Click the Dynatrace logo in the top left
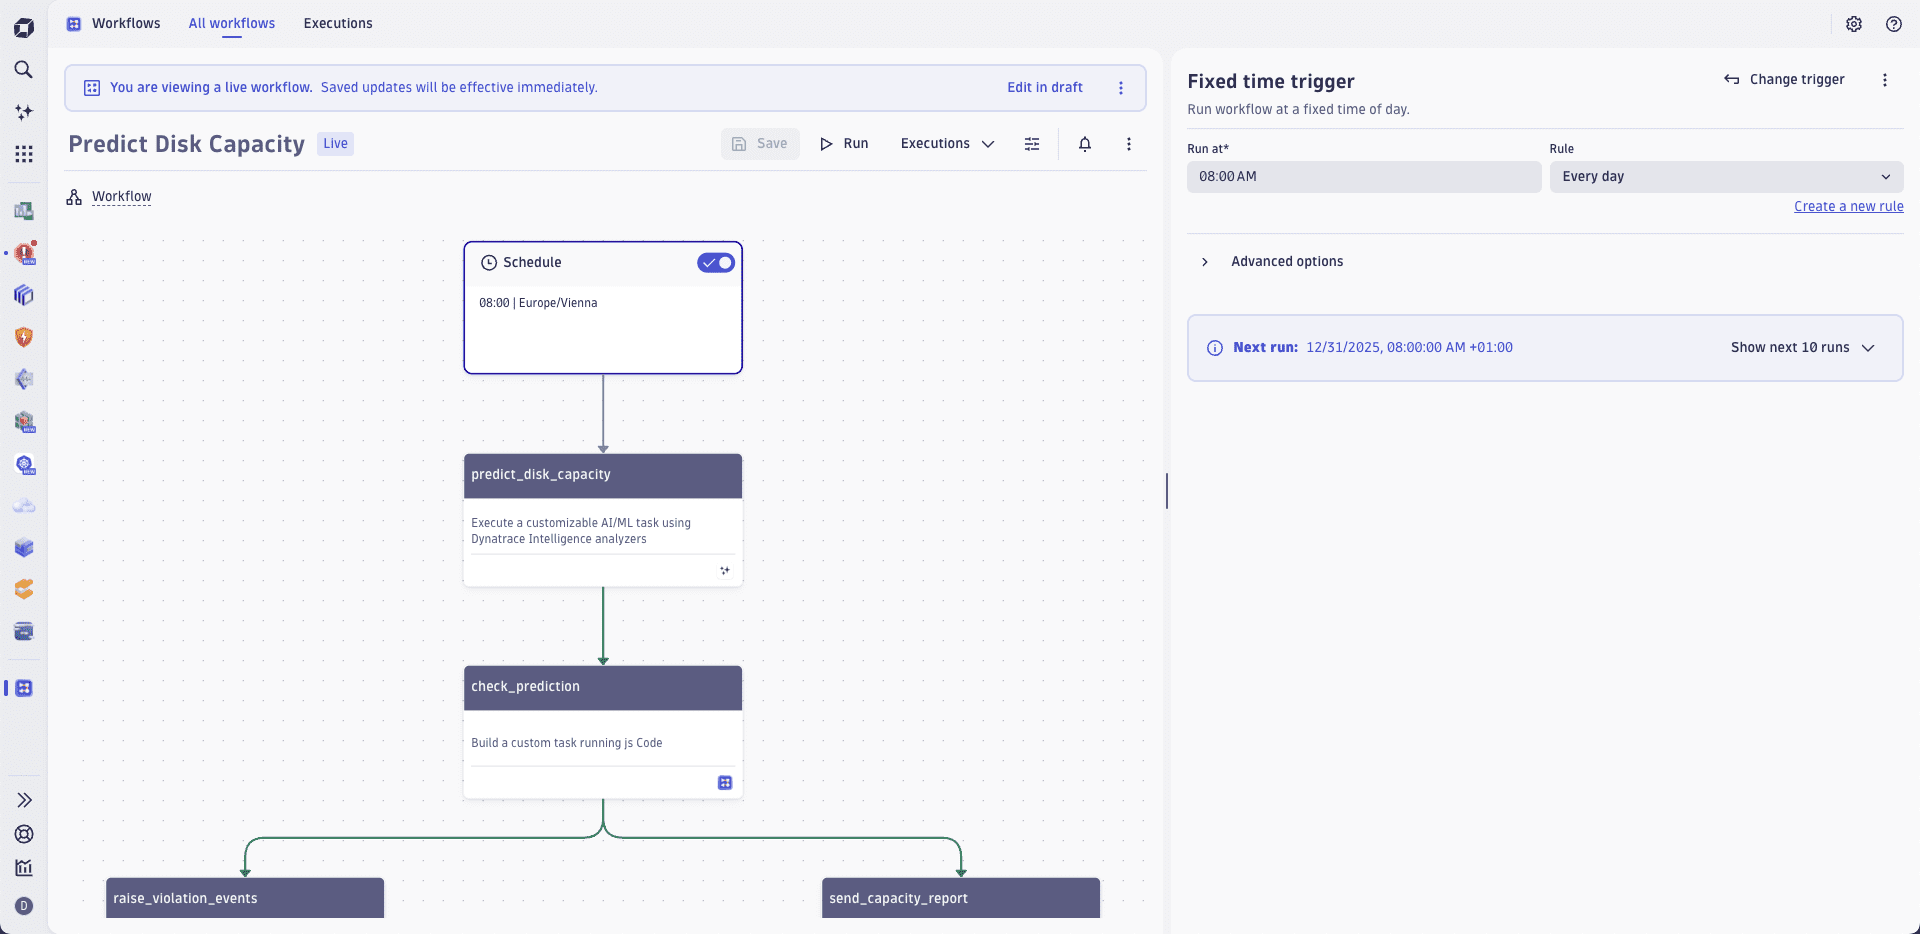1920x934 pixels. [24, 26]
